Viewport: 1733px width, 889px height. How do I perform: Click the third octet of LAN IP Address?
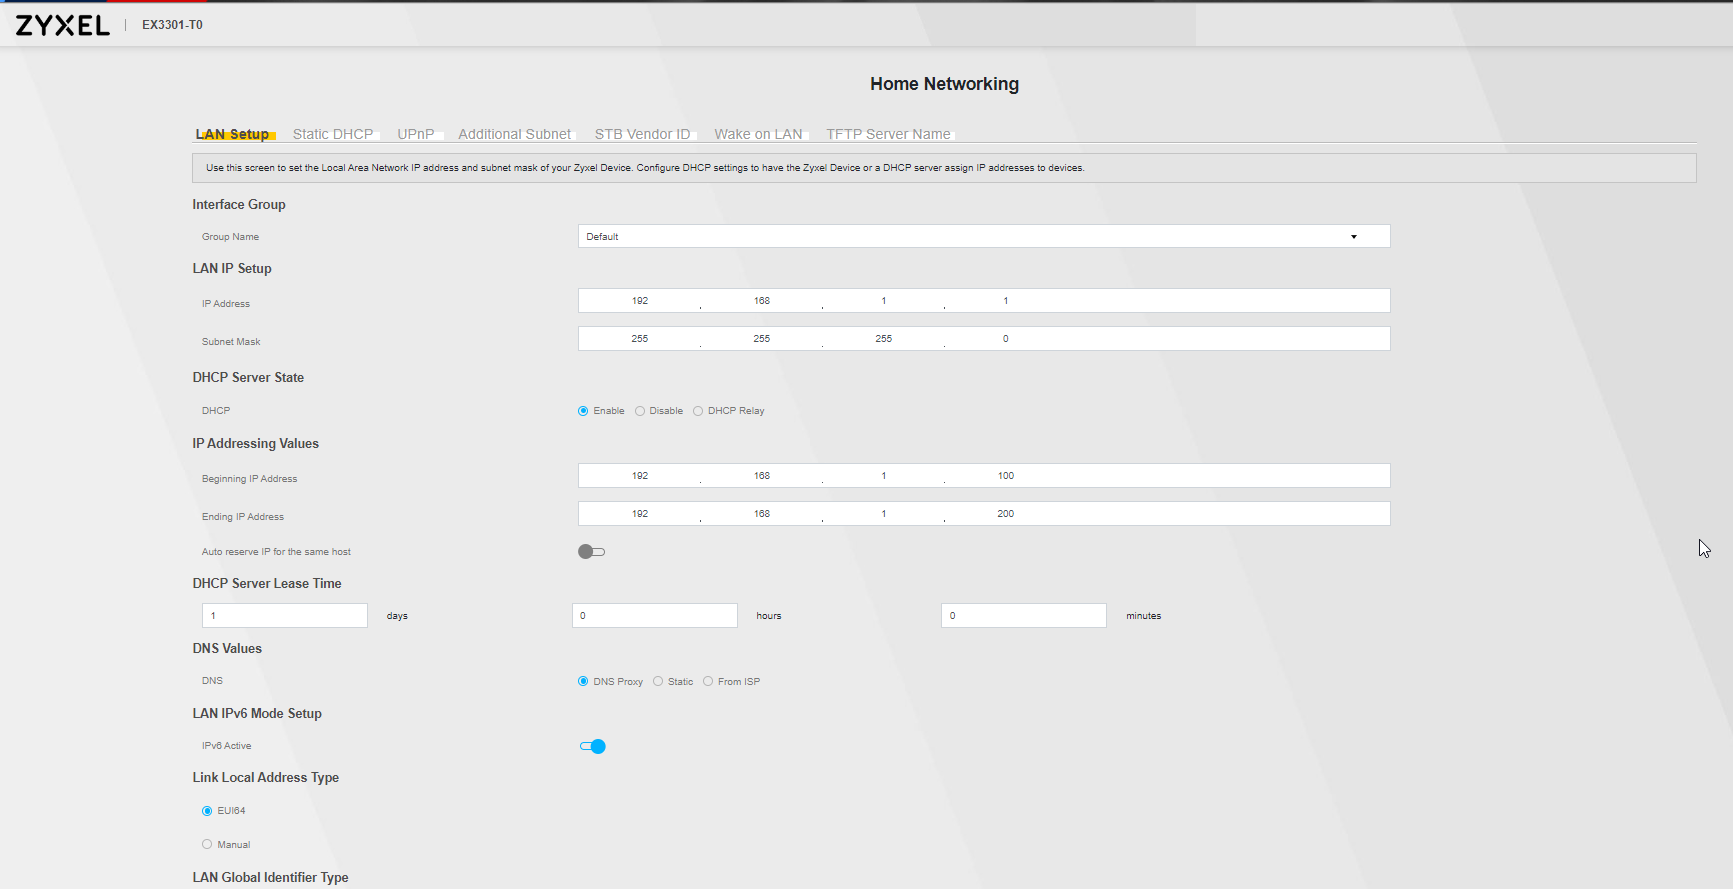coord(884,301)
